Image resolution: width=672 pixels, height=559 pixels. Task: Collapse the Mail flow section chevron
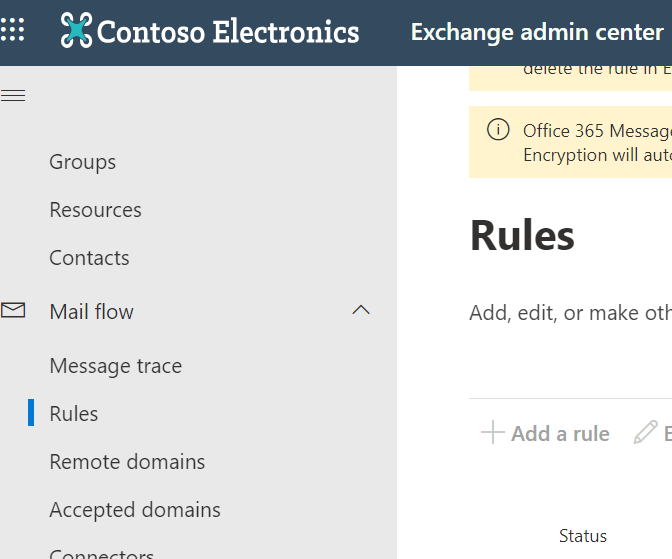click(x=361, y=310)
